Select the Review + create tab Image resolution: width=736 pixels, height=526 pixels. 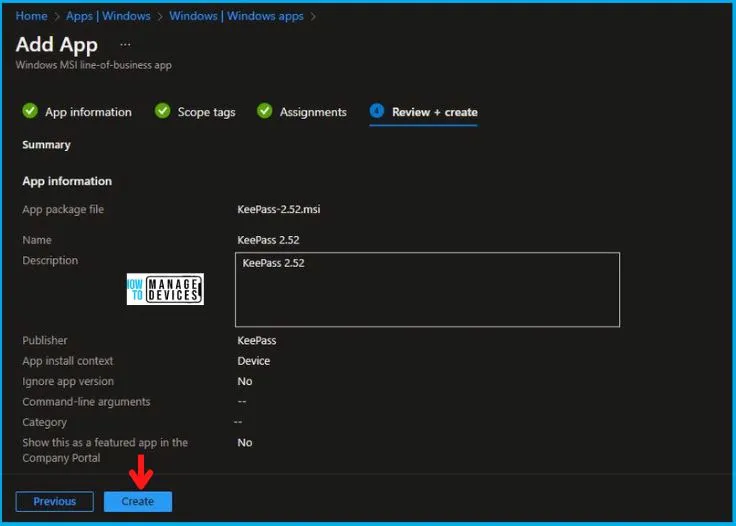tap(435, 112)
